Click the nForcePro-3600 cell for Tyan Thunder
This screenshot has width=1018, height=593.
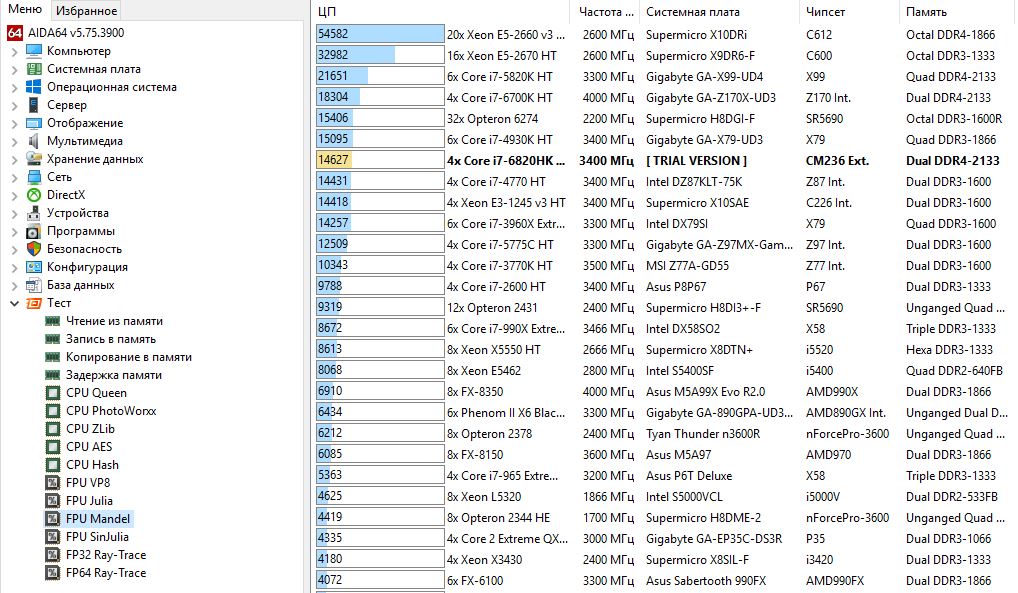[847, 434]
